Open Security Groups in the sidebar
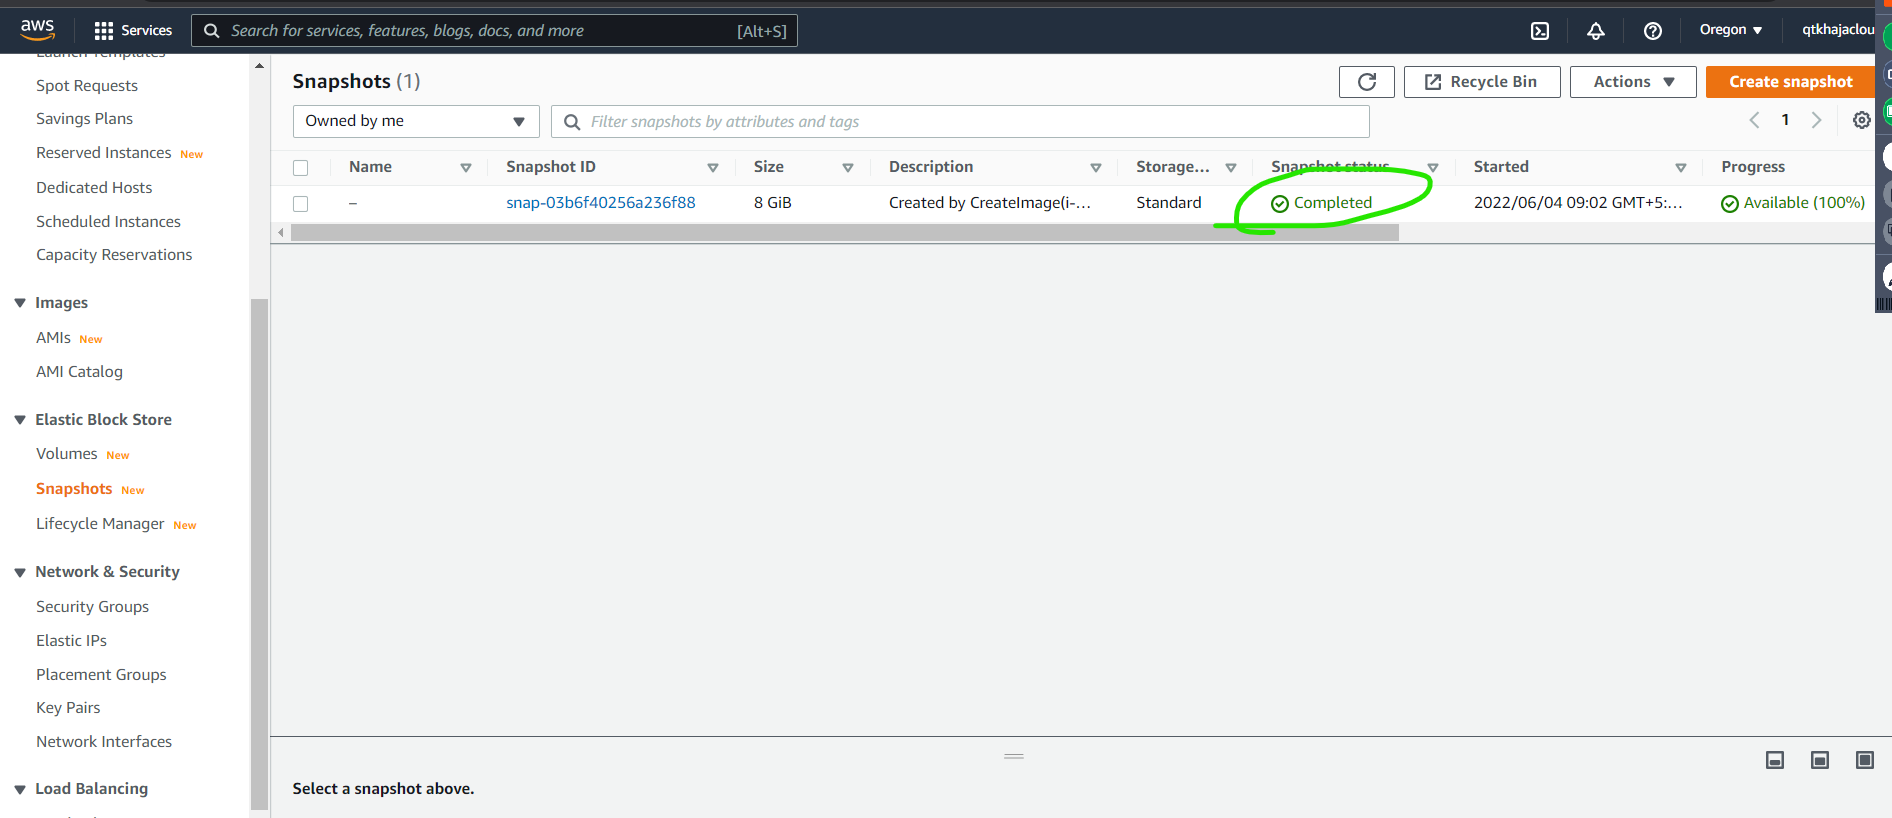Image resolution: width=1892 pixels, height=818 pixels. click(92, 607)
